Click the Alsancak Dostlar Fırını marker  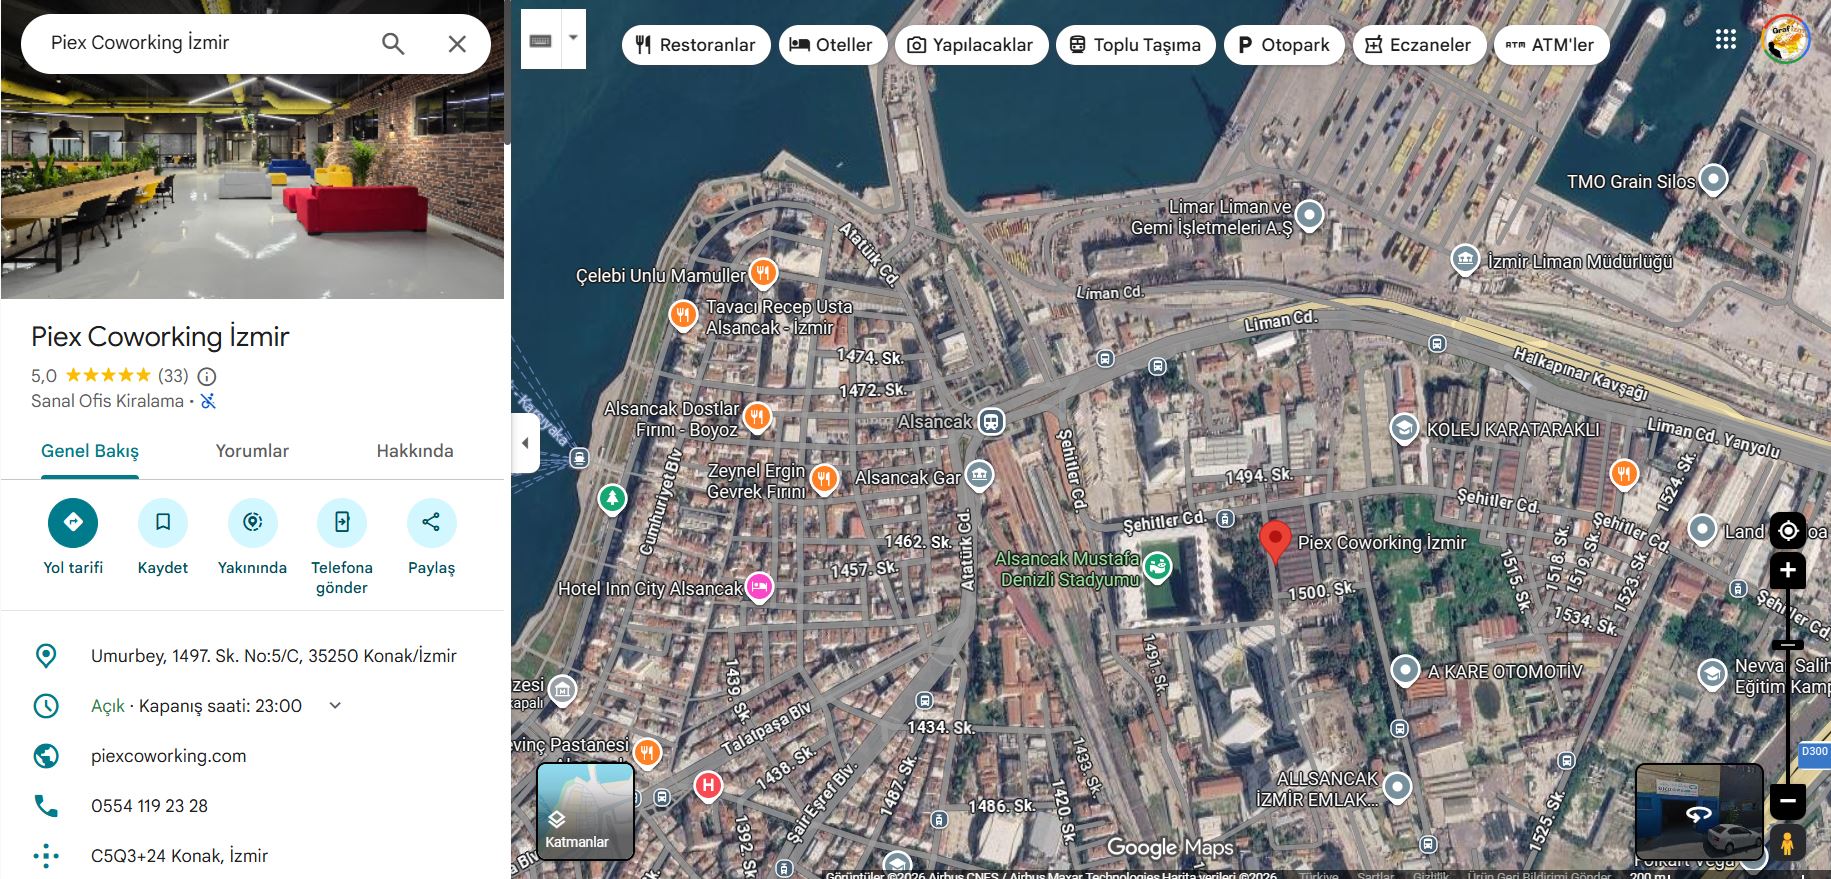tap(757, 416)
